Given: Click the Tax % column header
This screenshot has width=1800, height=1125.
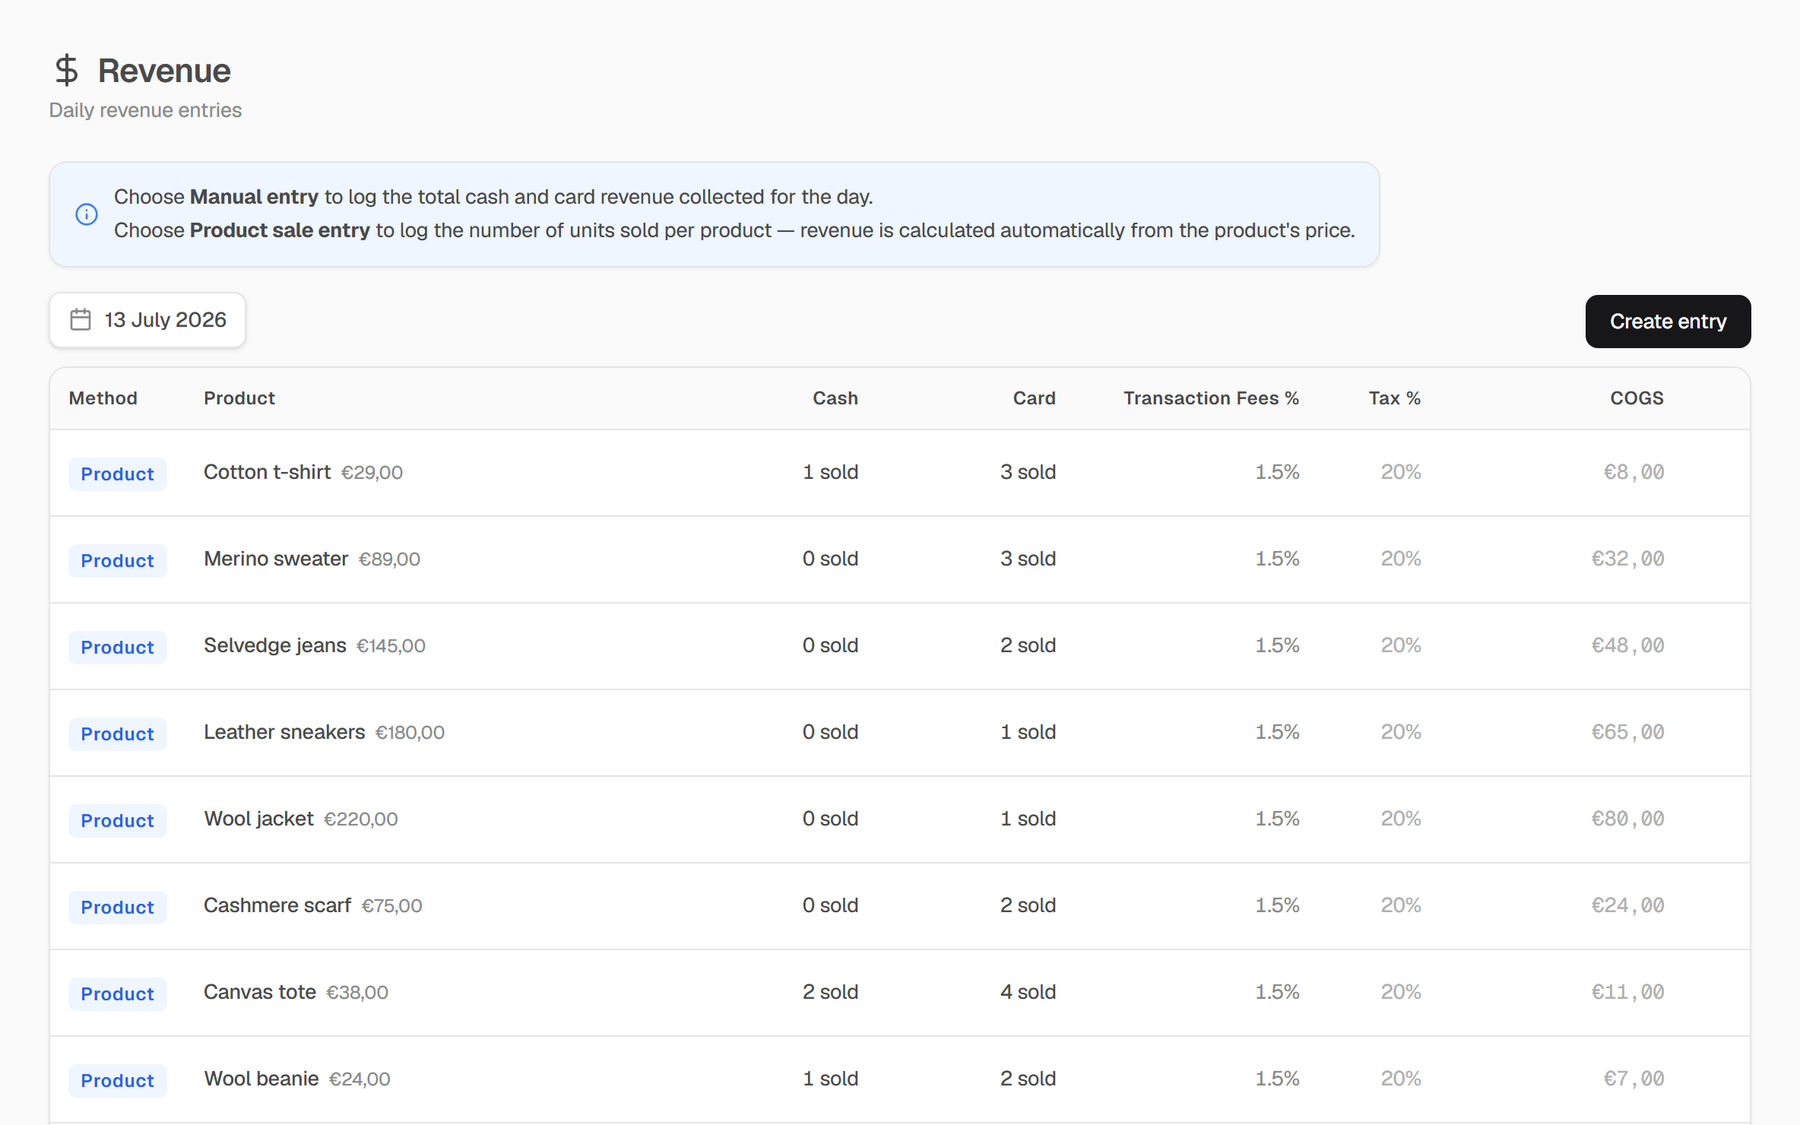Looking at the screenshot, I should 1395,398.
